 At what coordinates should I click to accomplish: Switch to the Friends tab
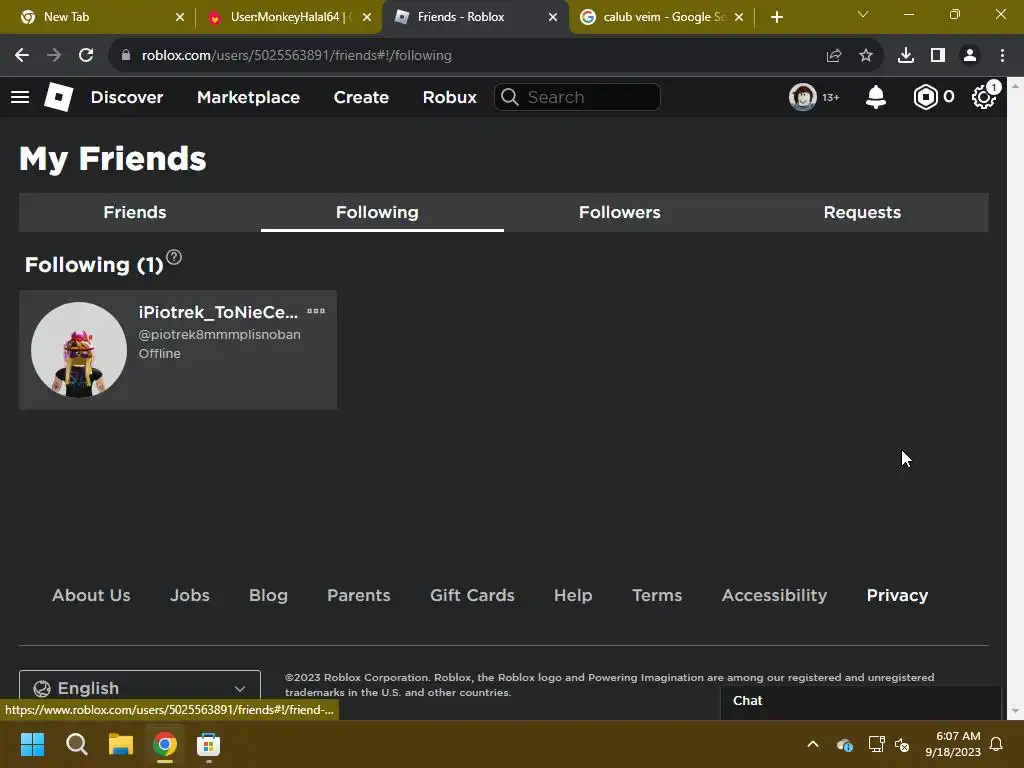coord(135,212)
